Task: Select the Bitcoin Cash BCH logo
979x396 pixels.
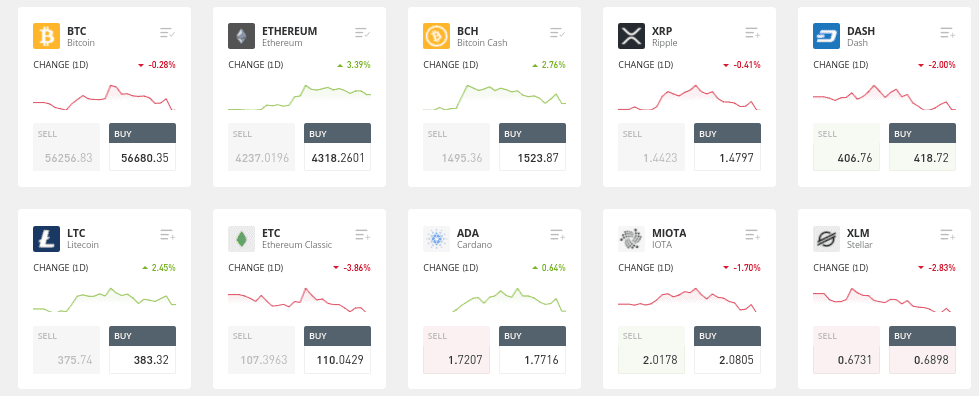Action: pyautogui.click(x=436, y=36)
